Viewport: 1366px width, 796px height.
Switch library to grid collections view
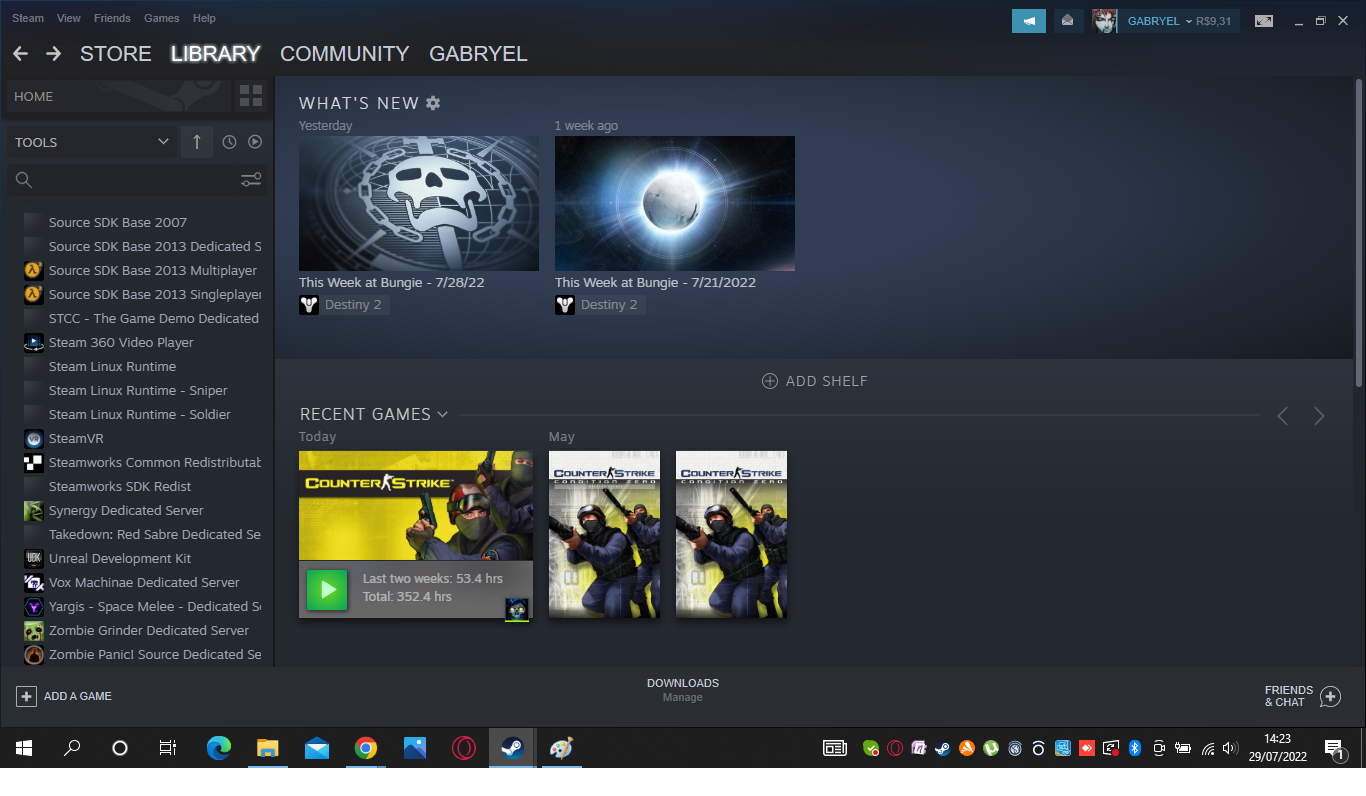[x=251, y=97]
